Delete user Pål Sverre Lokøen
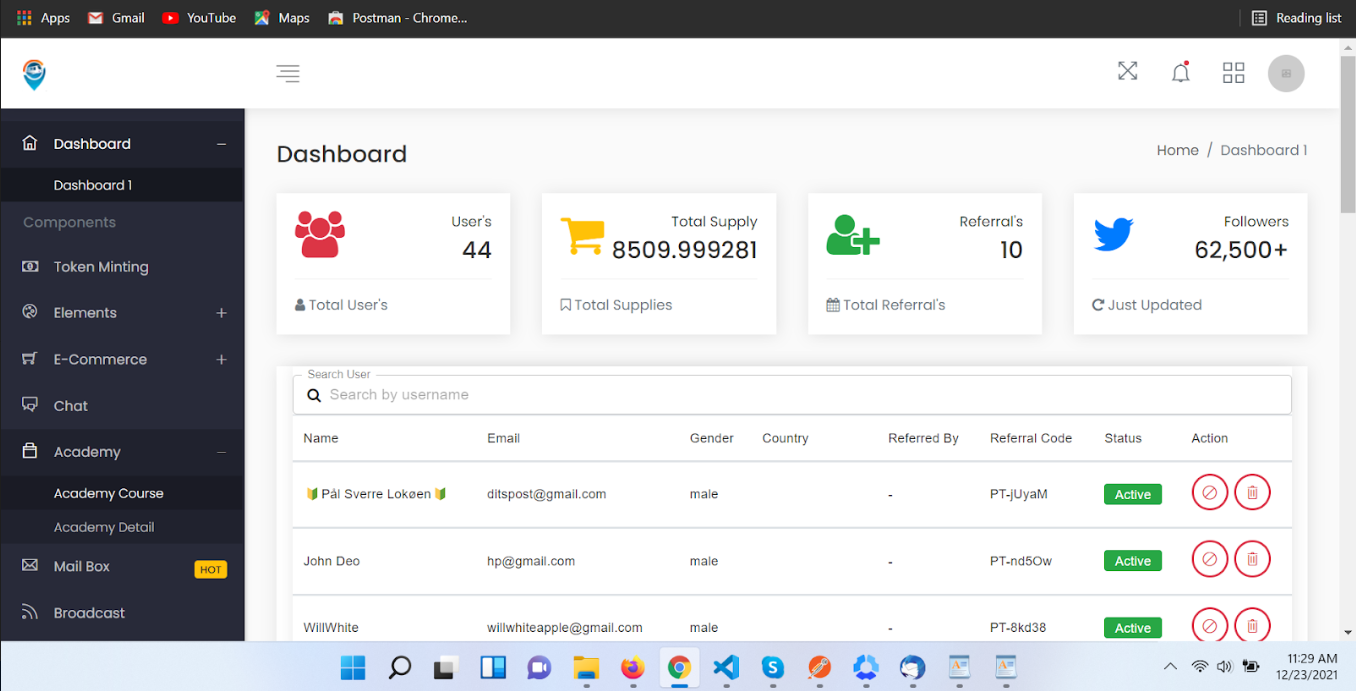The height and width of the screenshot is (691, 1356). point(1252,492)
